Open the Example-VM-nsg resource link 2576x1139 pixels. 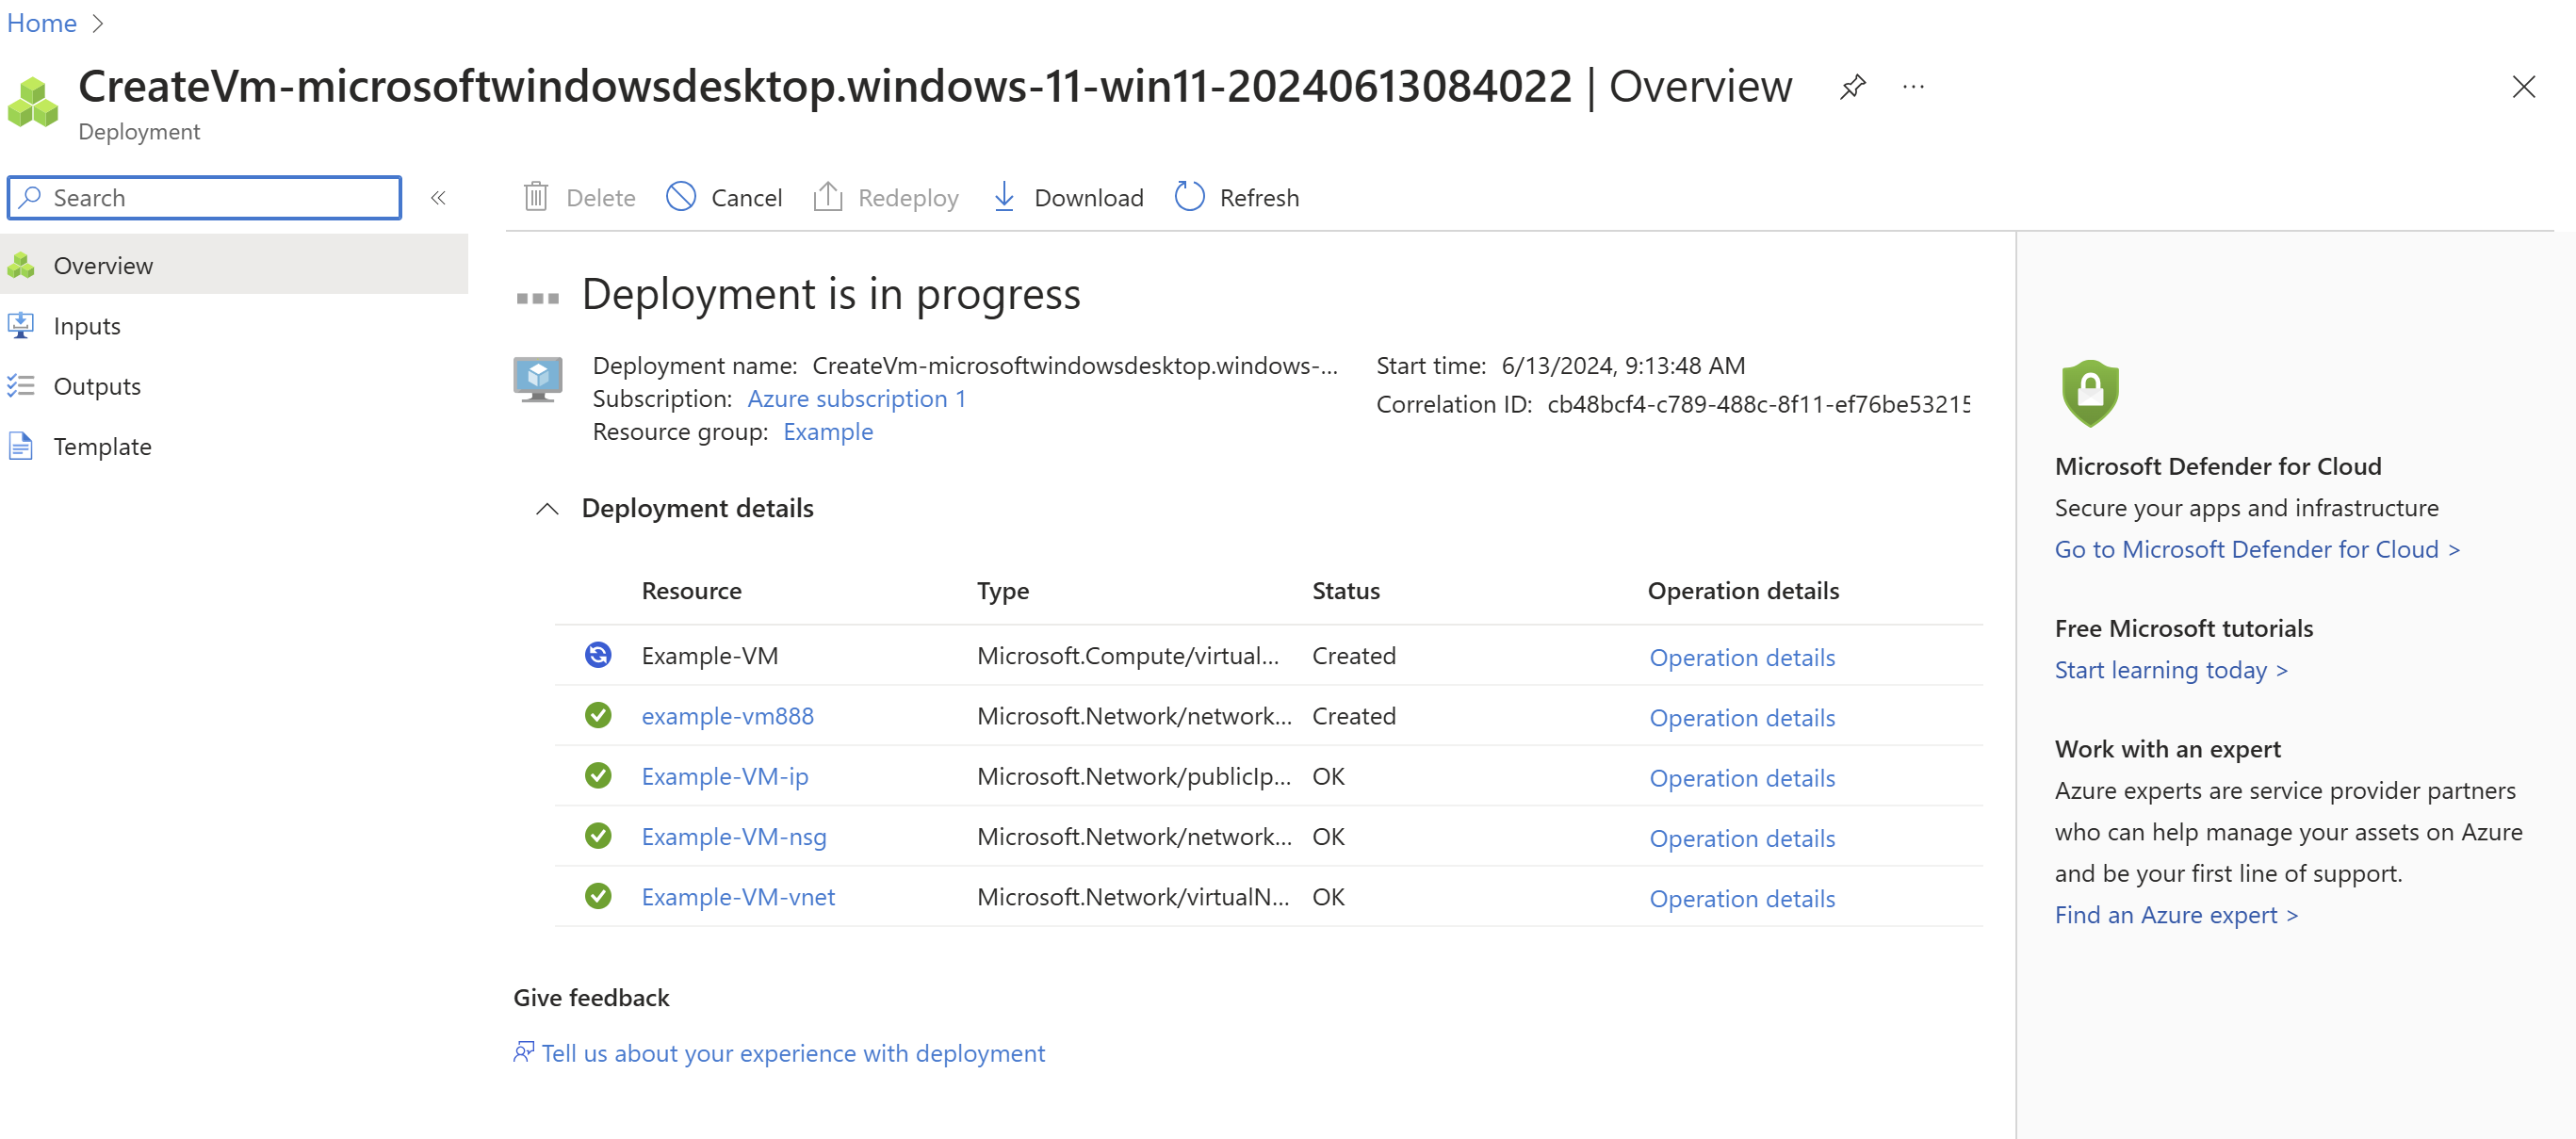733,837
